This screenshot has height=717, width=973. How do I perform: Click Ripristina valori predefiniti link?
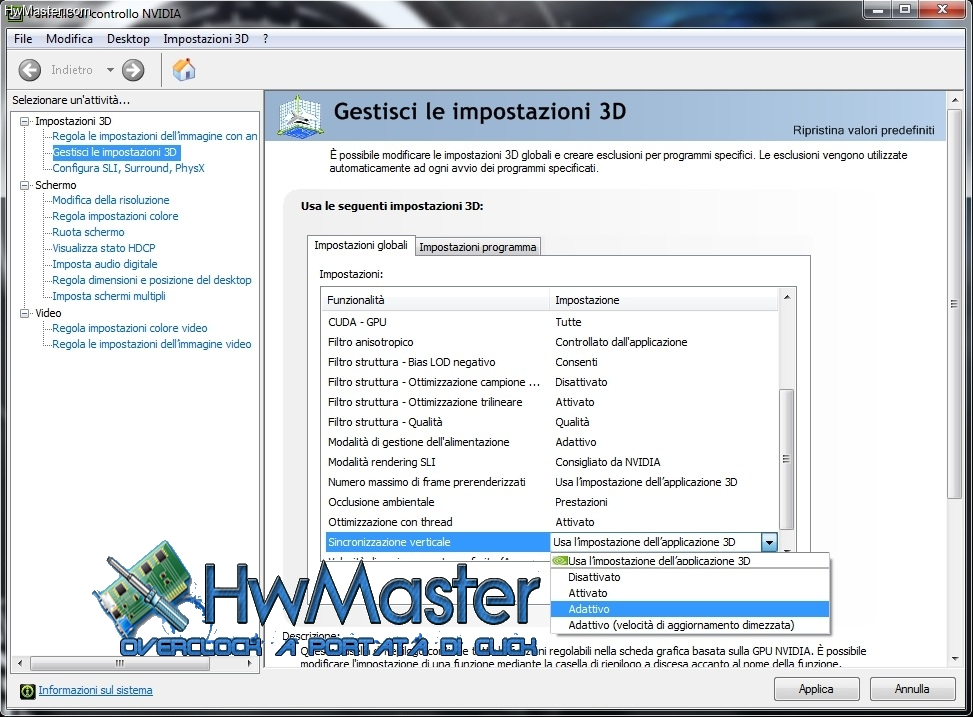863,130
